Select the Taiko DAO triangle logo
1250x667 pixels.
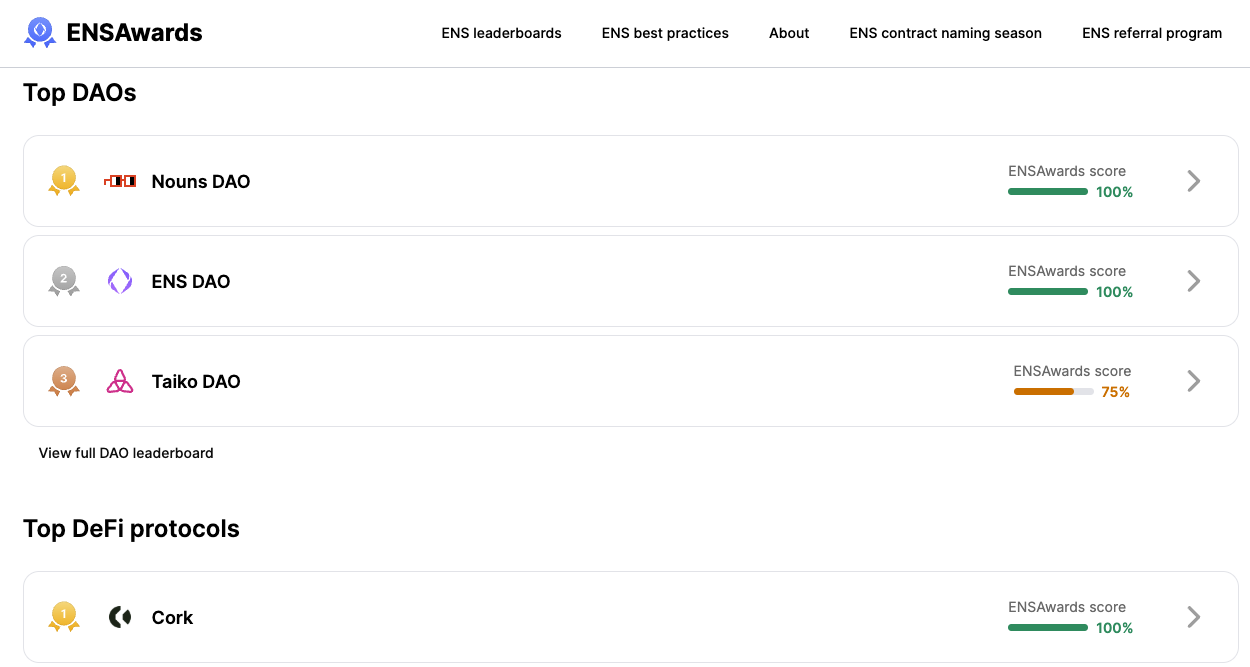point(120,381)
